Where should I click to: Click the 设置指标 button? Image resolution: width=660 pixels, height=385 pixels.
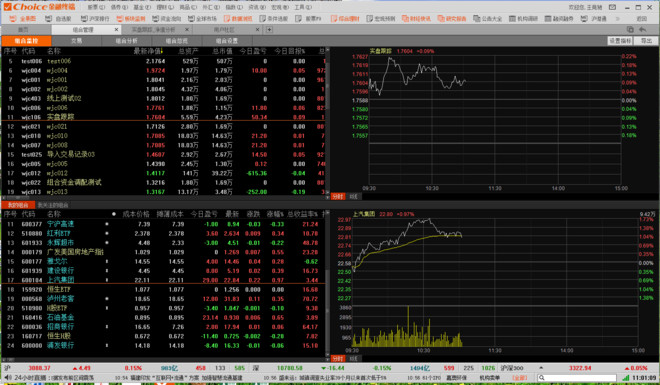click(x=620, y=41)
